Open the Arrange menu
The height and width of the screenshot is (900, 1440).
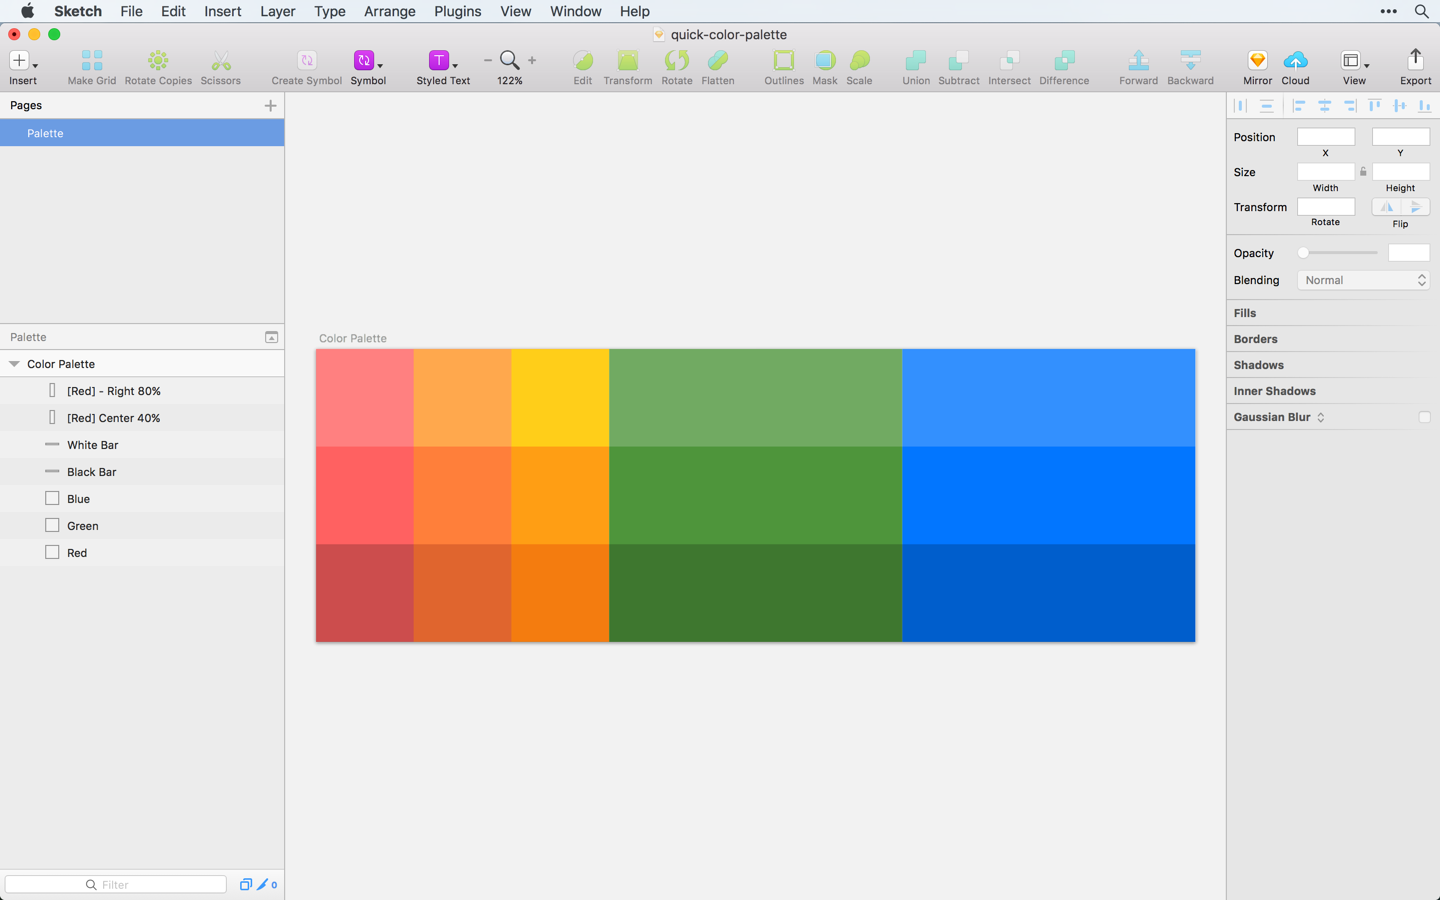pyautogui.click(x=389, y=11)
